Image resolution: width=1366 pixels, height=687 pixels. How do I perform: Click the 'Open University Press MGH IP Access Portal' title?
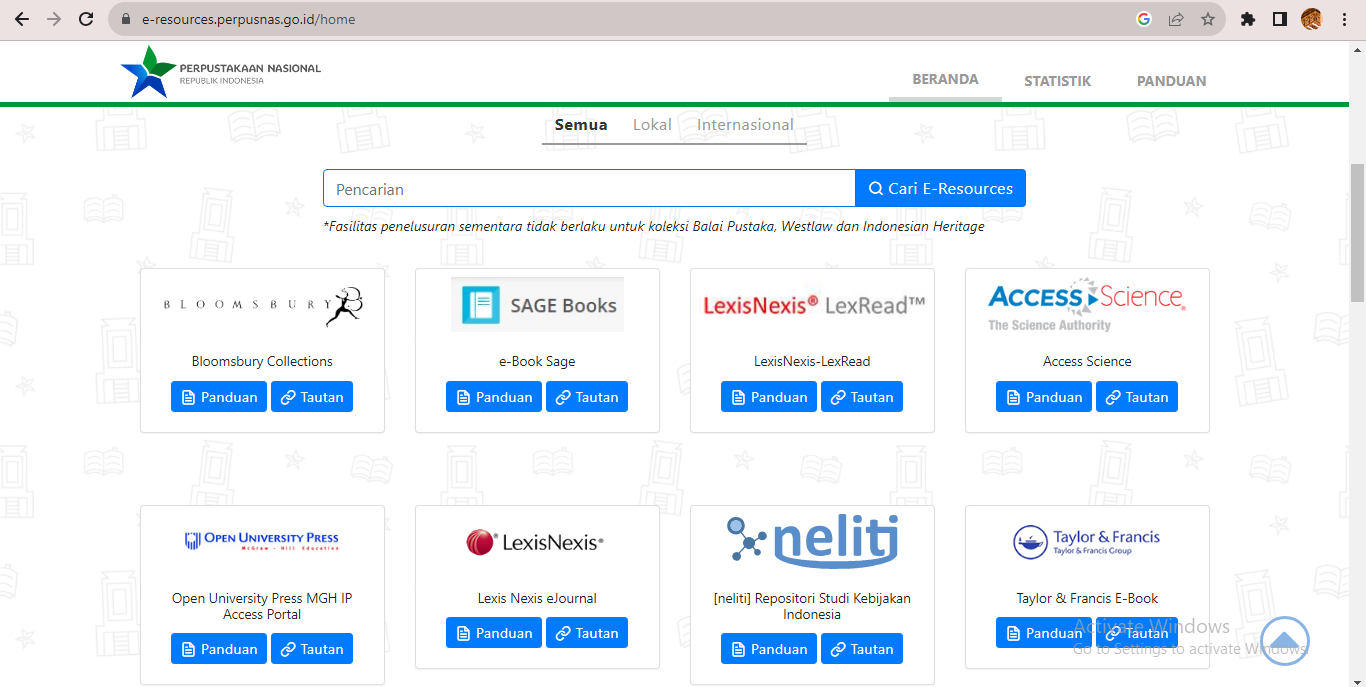pos(262,606)
